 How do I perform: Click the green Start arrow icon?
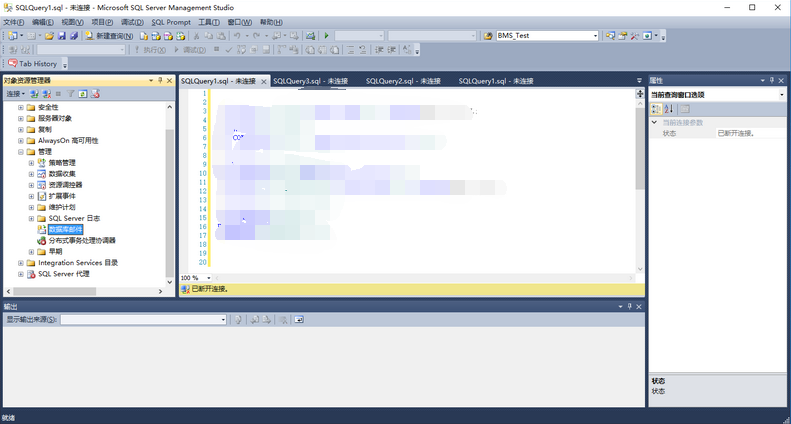click(326, 36)
